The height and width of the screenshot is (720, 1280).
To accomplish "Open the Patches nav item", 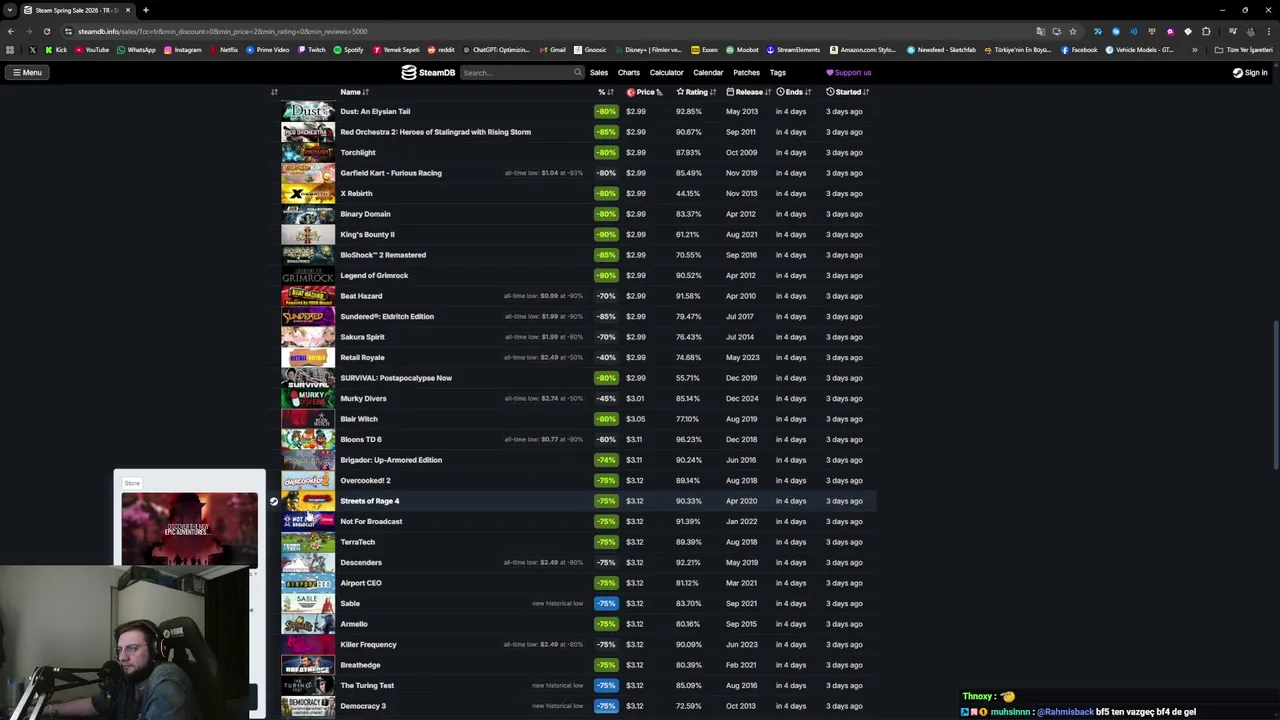I will (746, 72).
